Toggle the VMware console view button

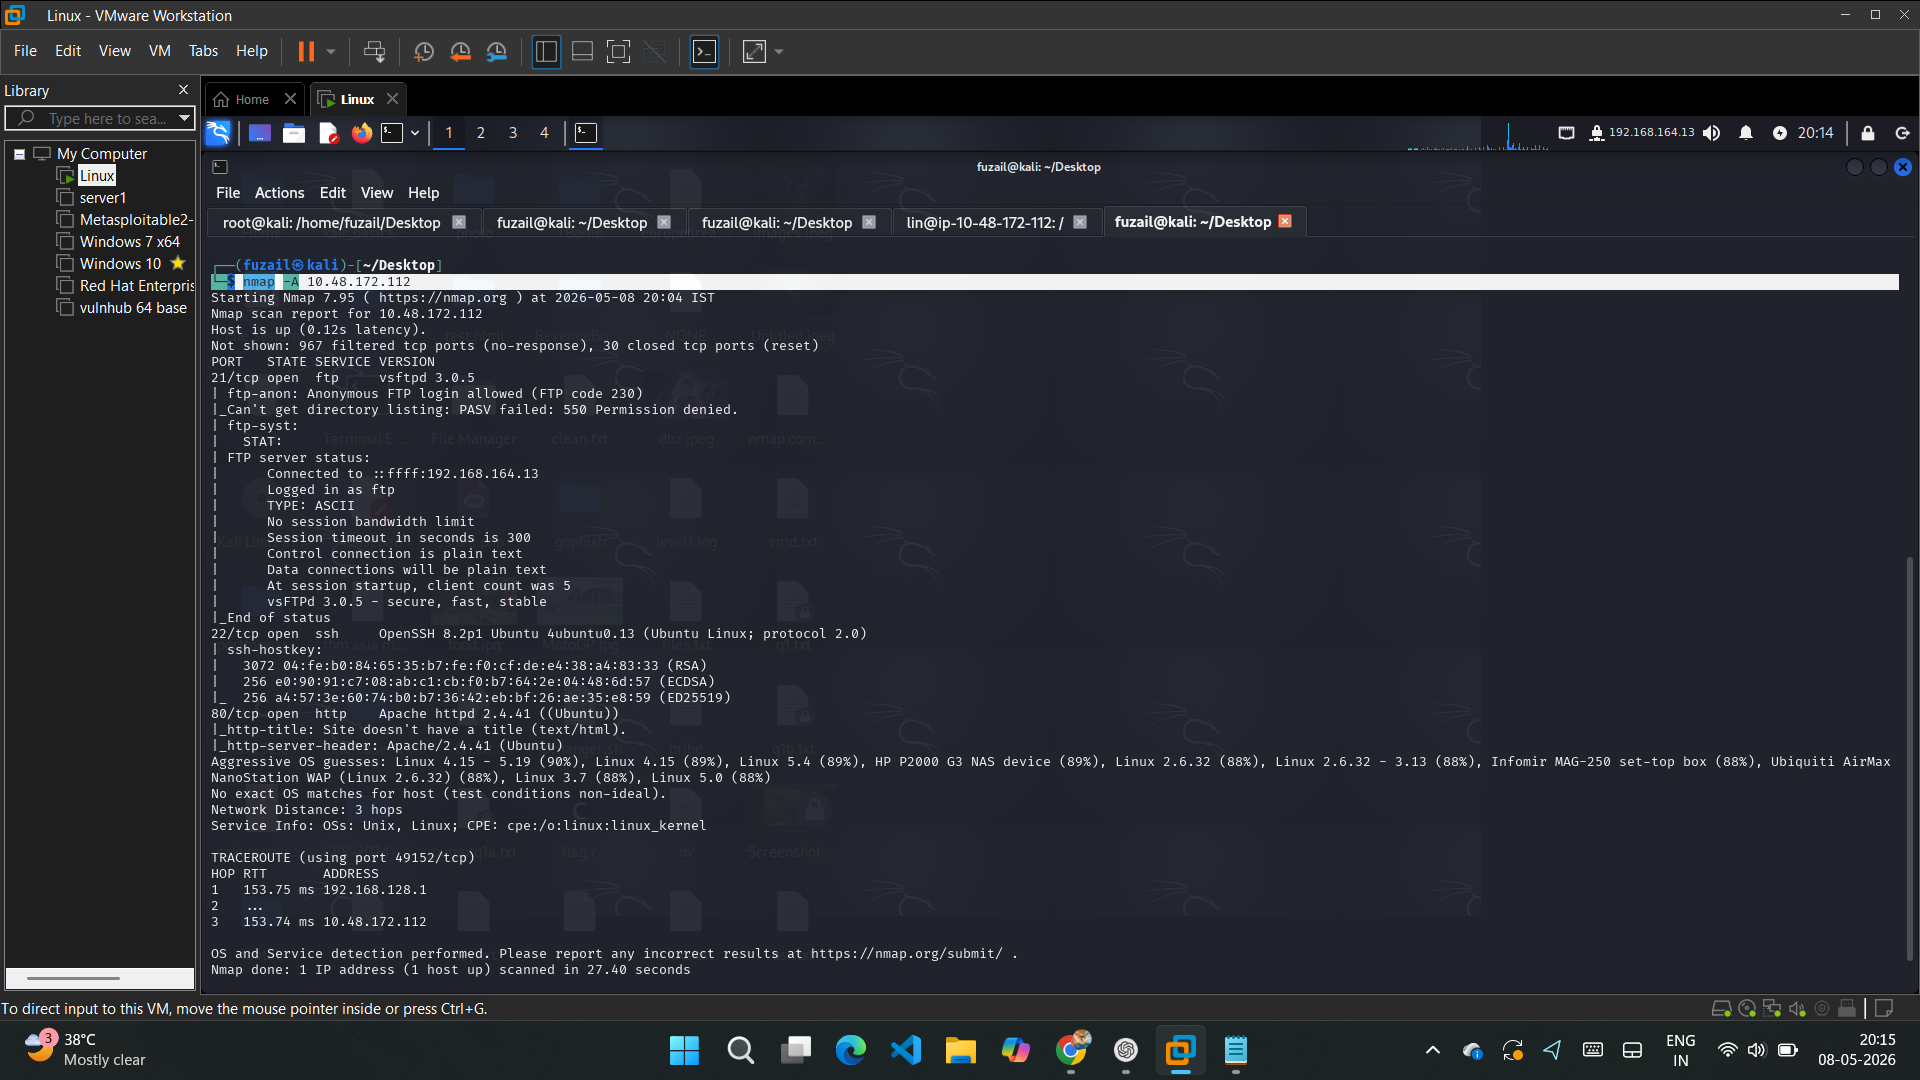click(x=705, y=51)
